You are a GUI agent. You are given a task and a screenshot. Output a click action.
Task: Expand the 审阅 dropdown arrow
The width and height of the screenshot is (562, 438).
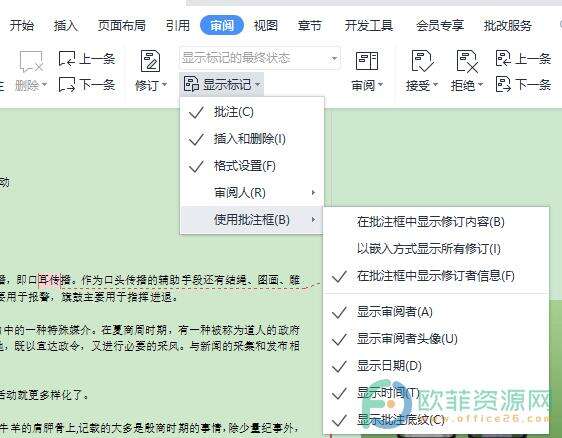(381, 85)
